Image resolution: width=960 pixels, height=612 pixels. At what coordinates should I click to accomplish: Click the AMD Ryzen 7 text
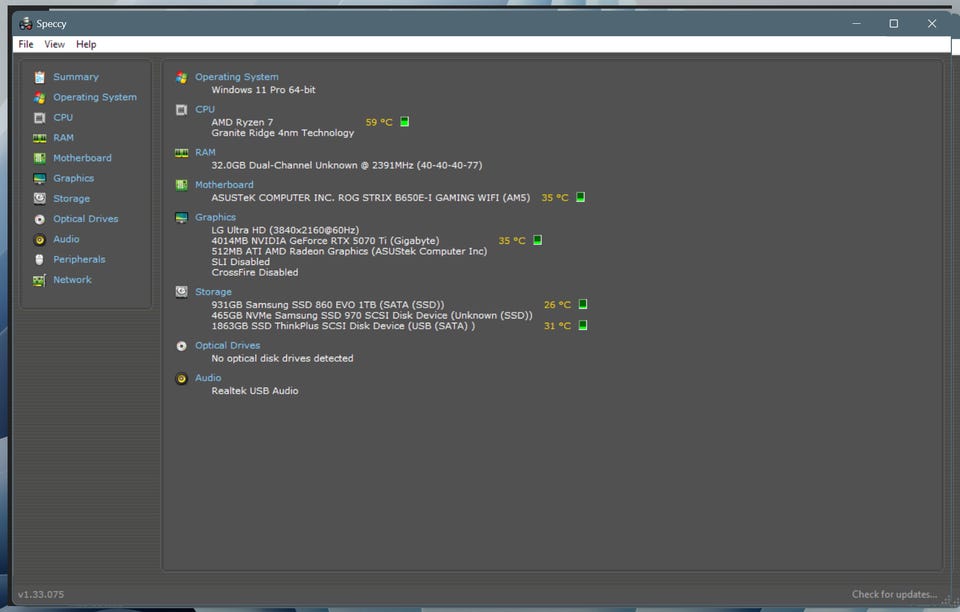242,122
